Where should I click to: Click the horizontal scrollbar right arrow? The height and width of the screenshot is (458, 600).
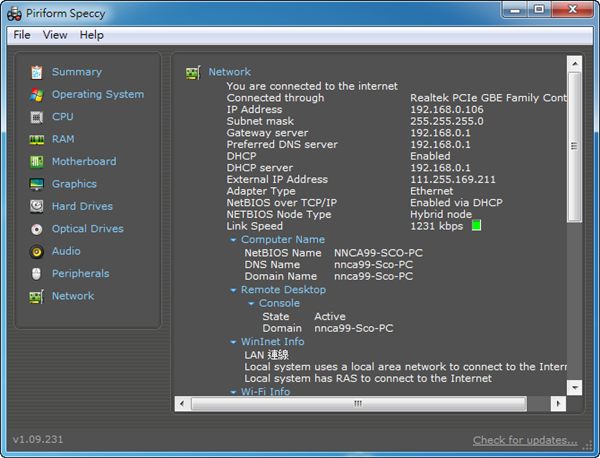(x=558, y=404)
